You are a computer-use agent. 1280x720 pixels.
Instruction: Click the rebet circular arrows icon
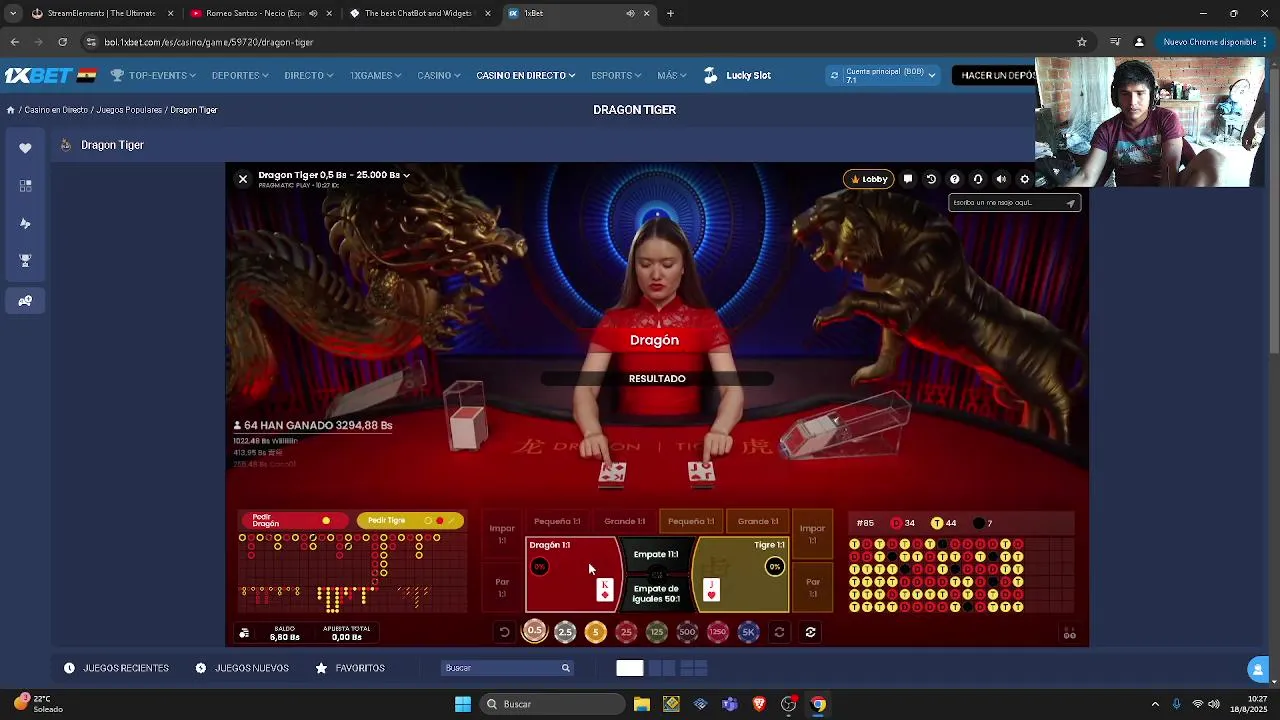click(779, 632)
